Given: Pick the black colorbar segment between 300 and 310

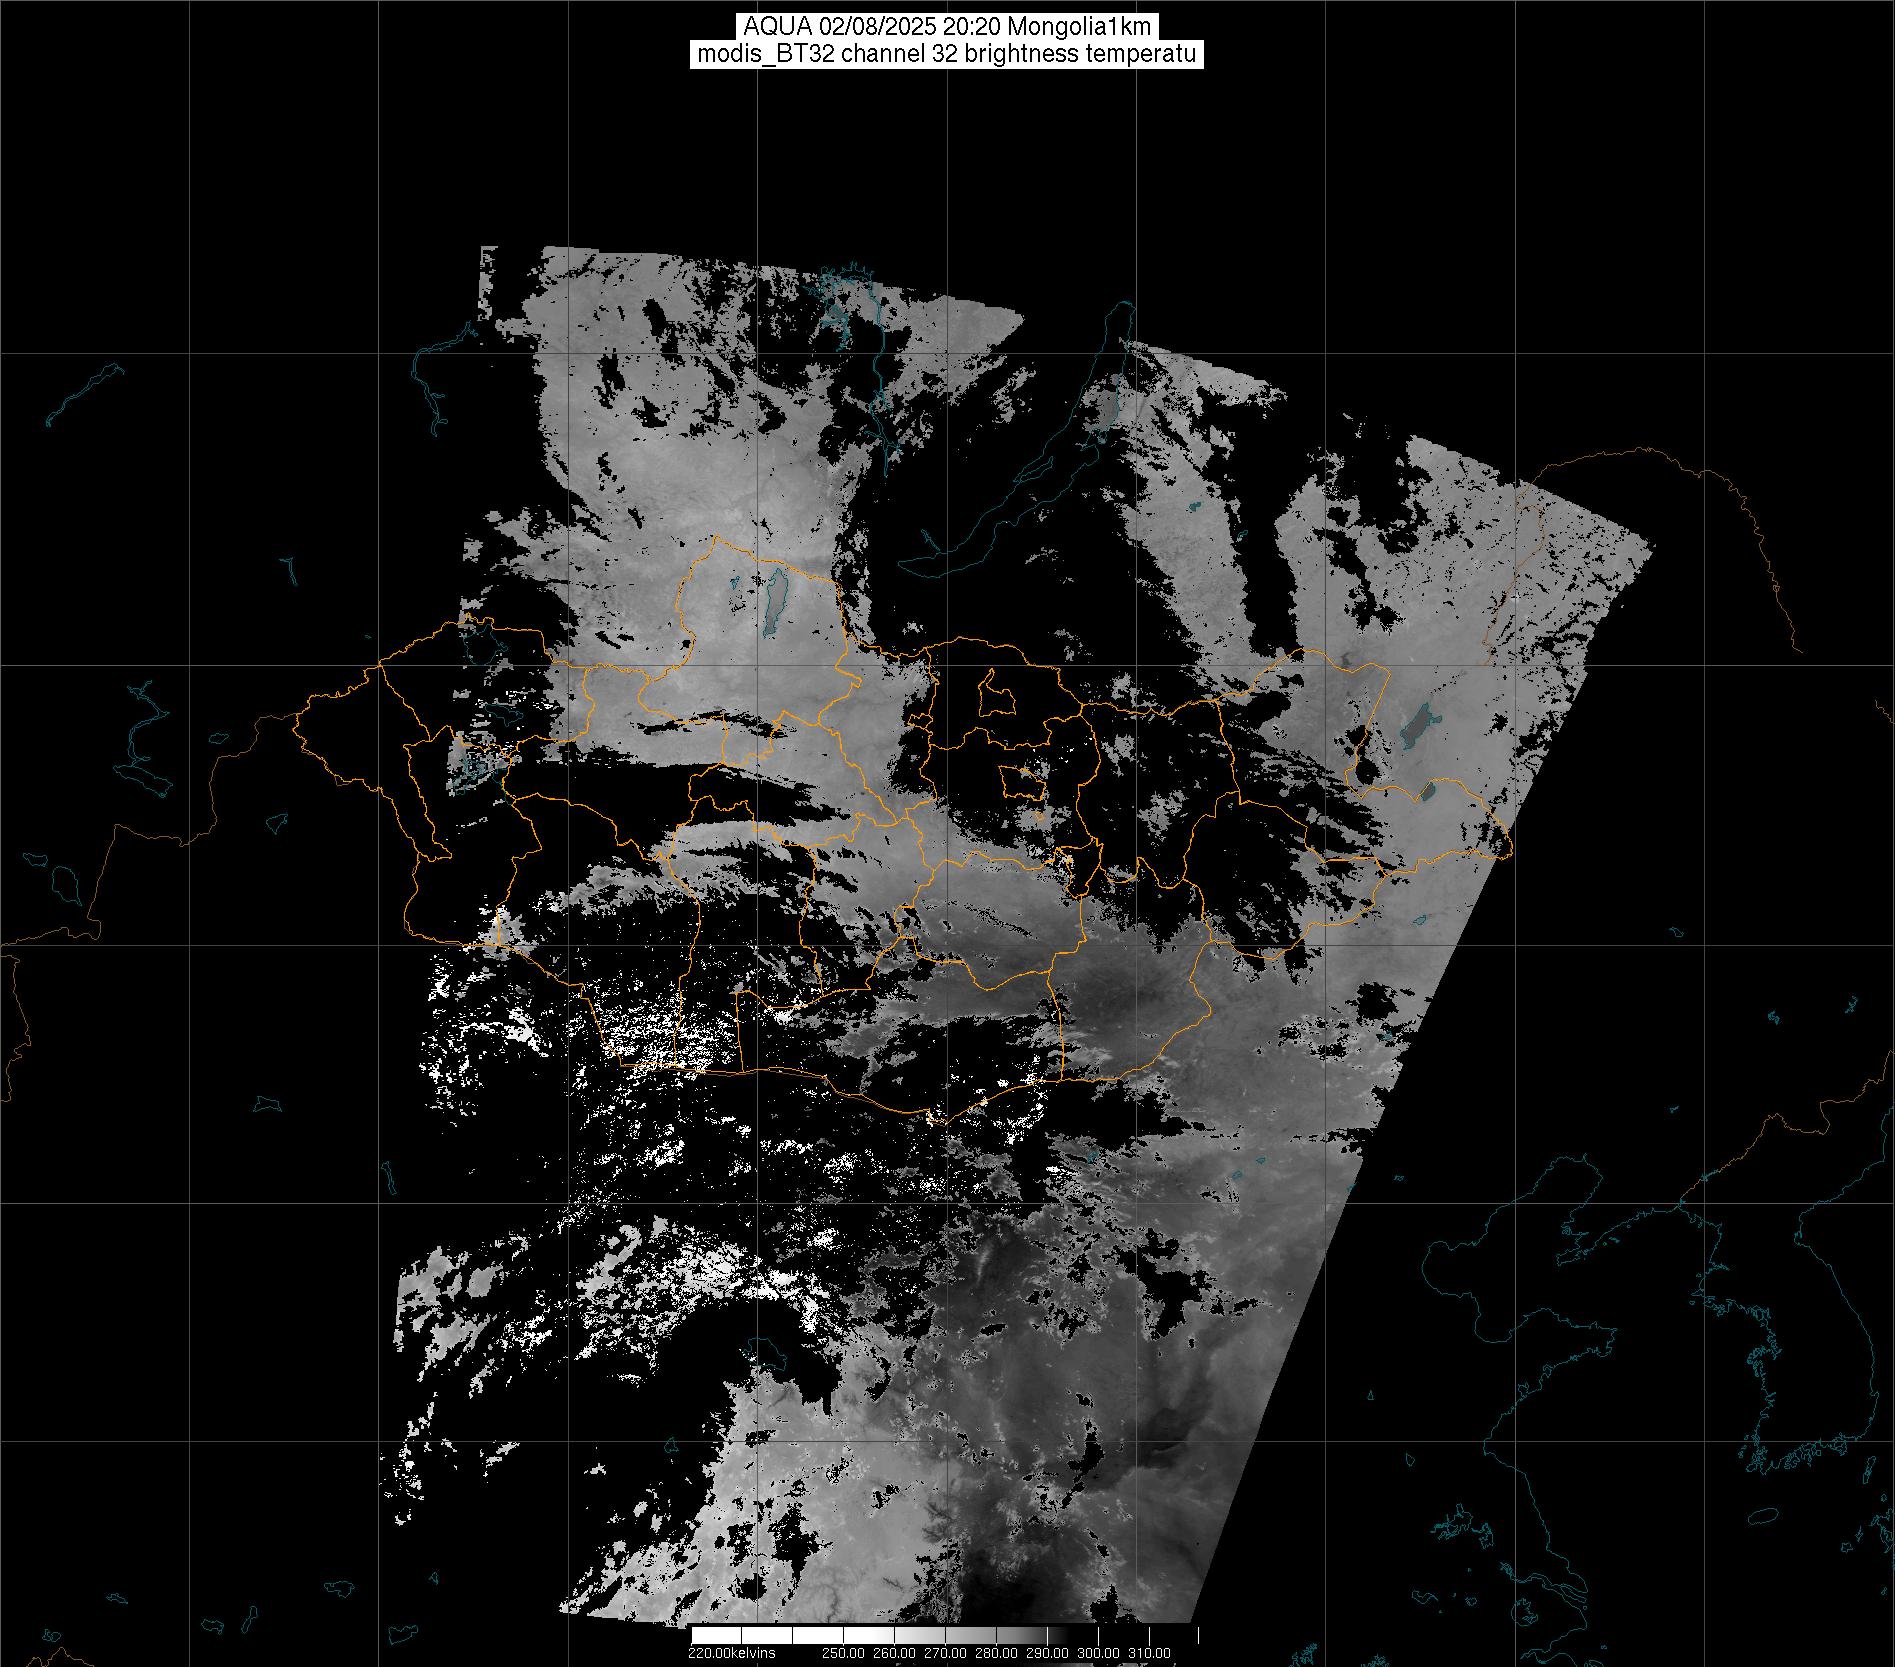Looking at the screenshot, I should (x=1123, y=1635).
